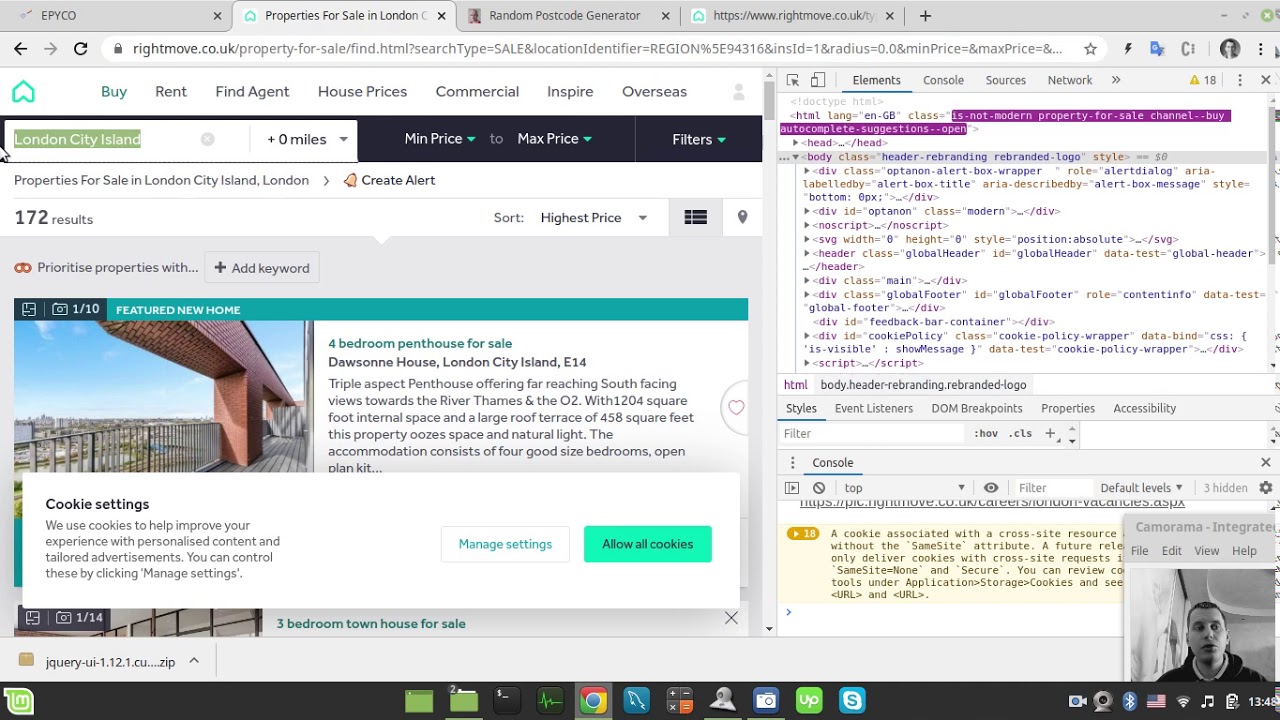Open console drawer three-dot menu
Image resolution: width=1280 pixels, height=720 pixels.
pos(793,462)
